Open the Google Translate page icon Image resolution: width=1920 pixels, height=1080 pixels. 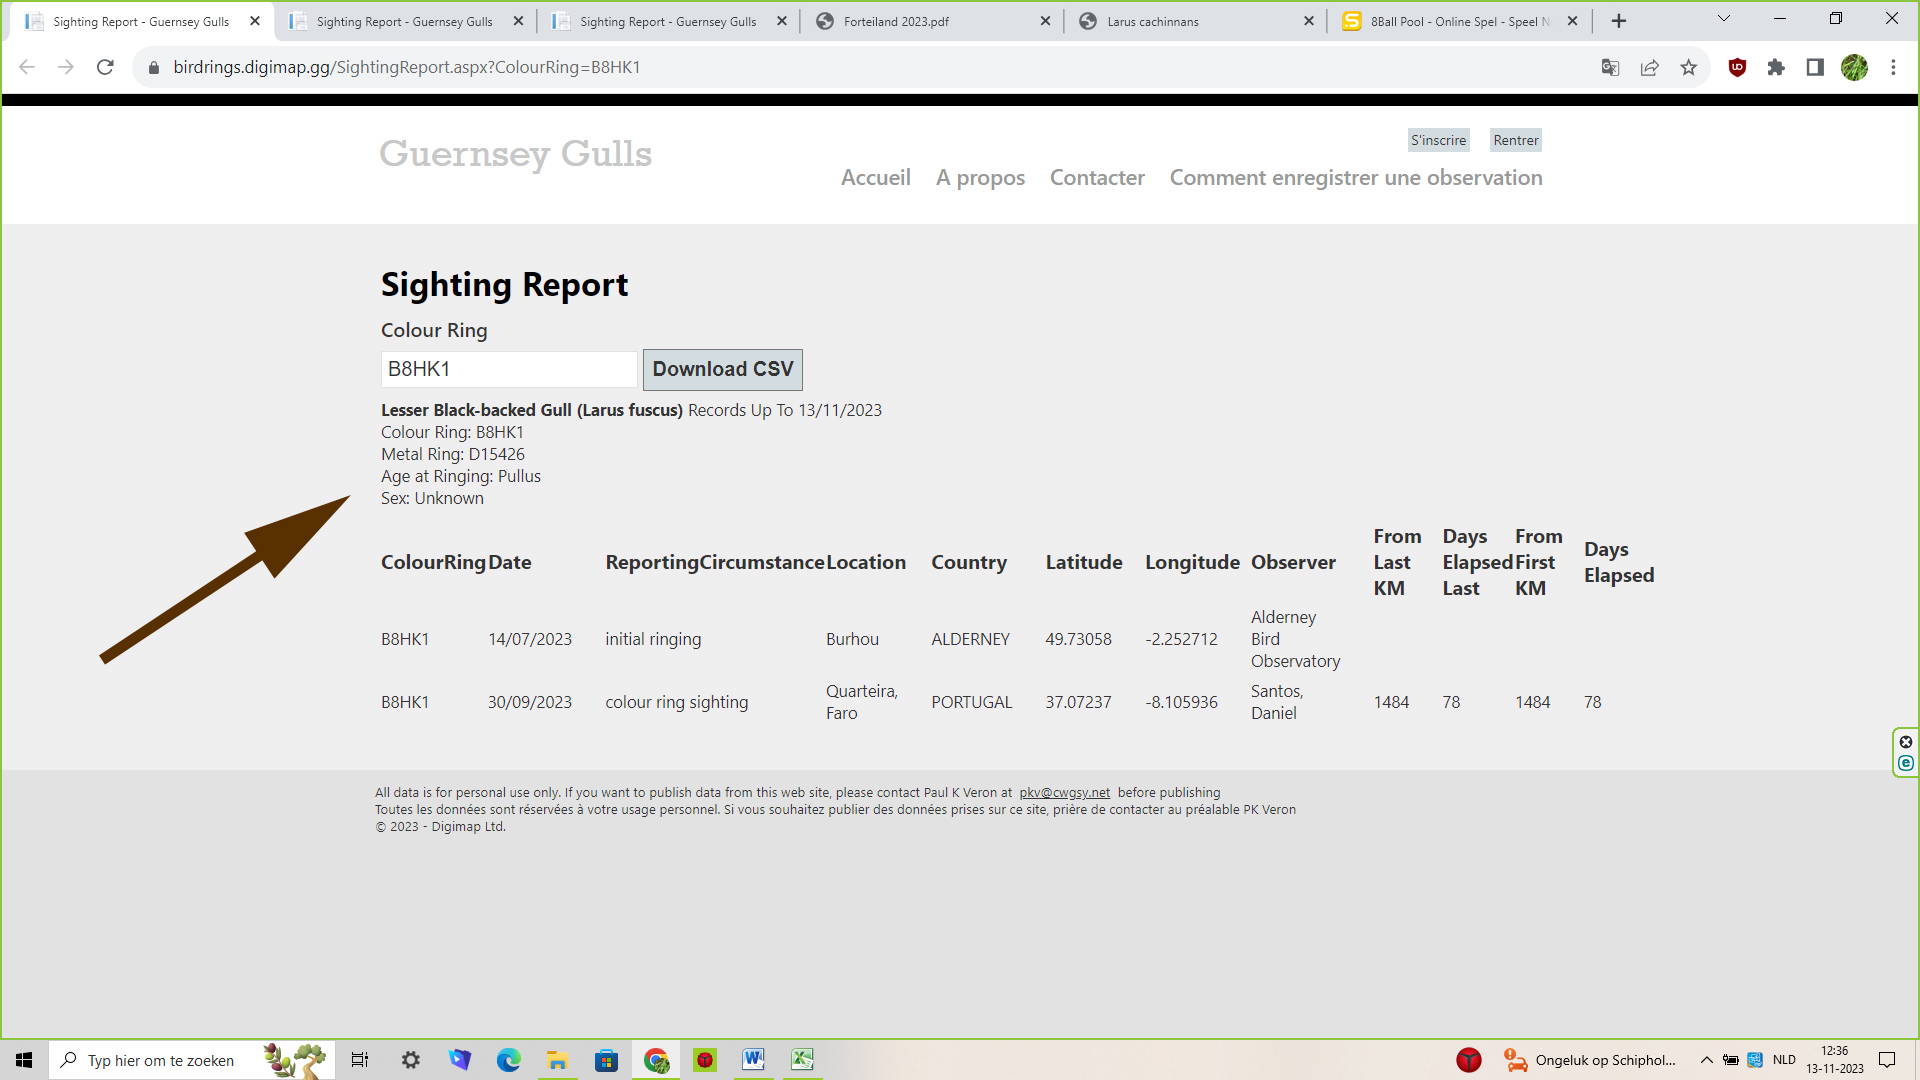[x=1610, y=67]
